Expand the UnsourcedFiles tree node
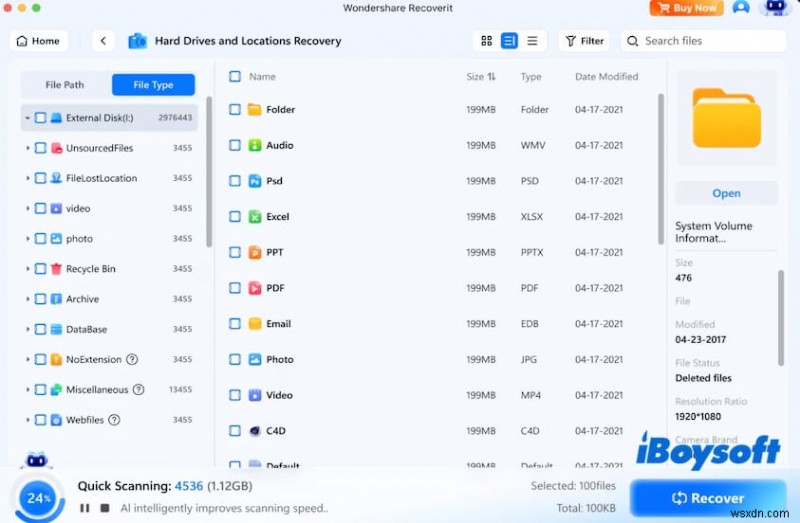The height and width of the screenshot is (523, 800). pos(27,148)
